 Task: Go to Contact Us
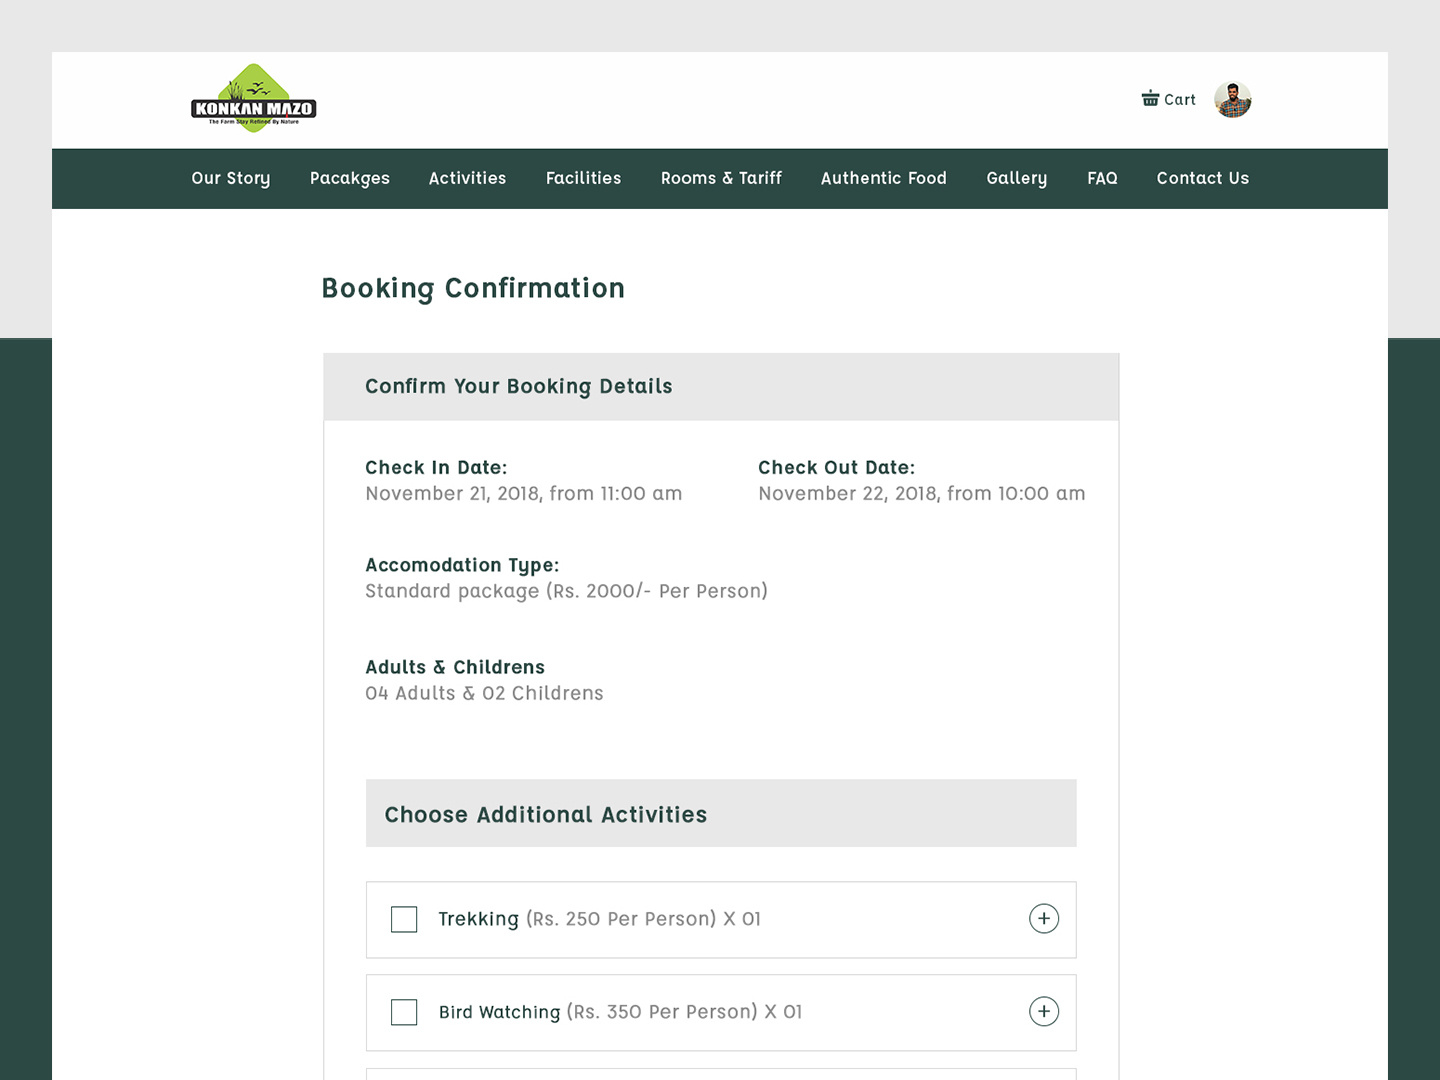pyautogui.click(x=1202, y=178)
